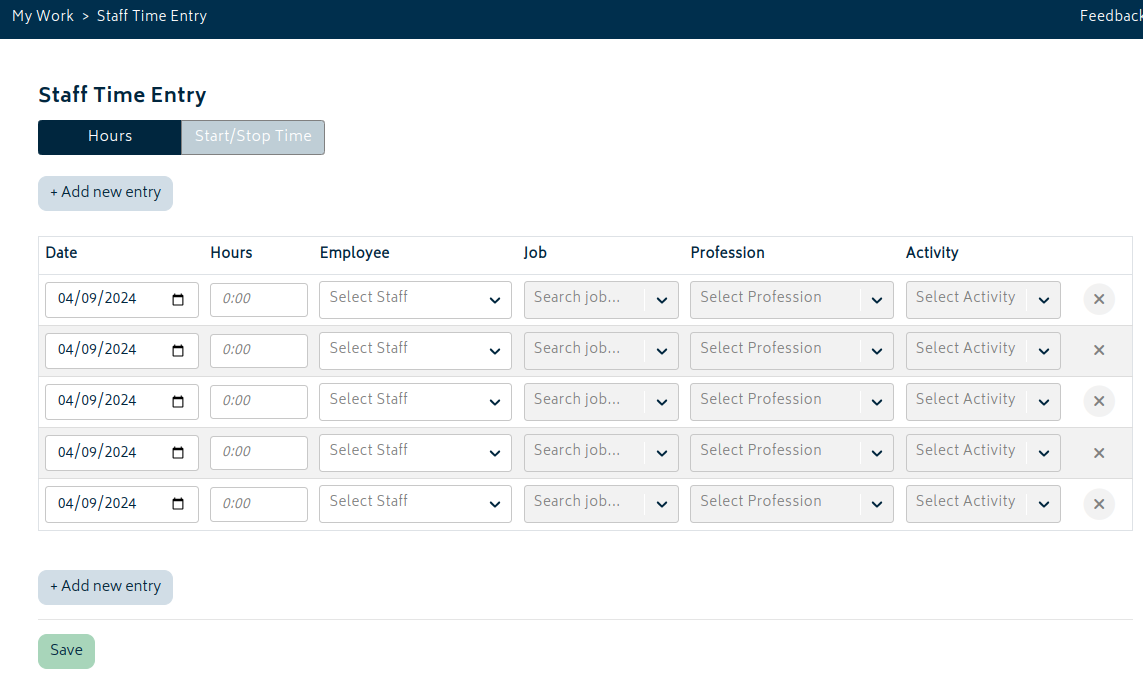Viewport: 1143px width, 677px height.
Task: Delete the second entry using its X icon
Action: point(1098,350)
